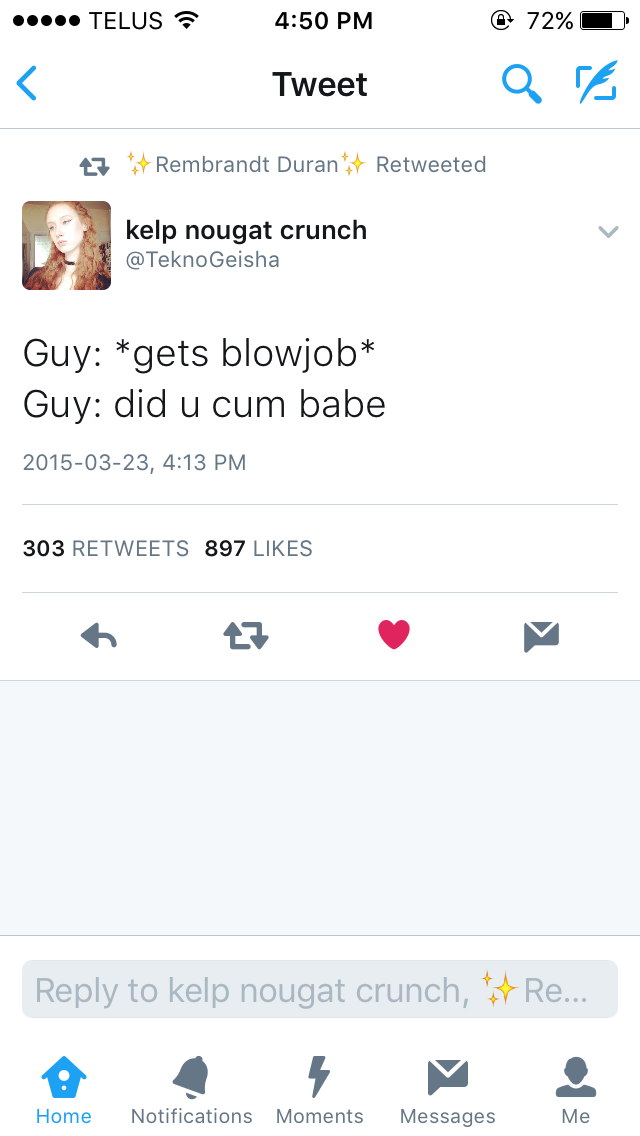This screenshot has height=1136, width=640.
Task: Open the Notifications tab
Action: pyautogui.click(x=191, y=1090)
